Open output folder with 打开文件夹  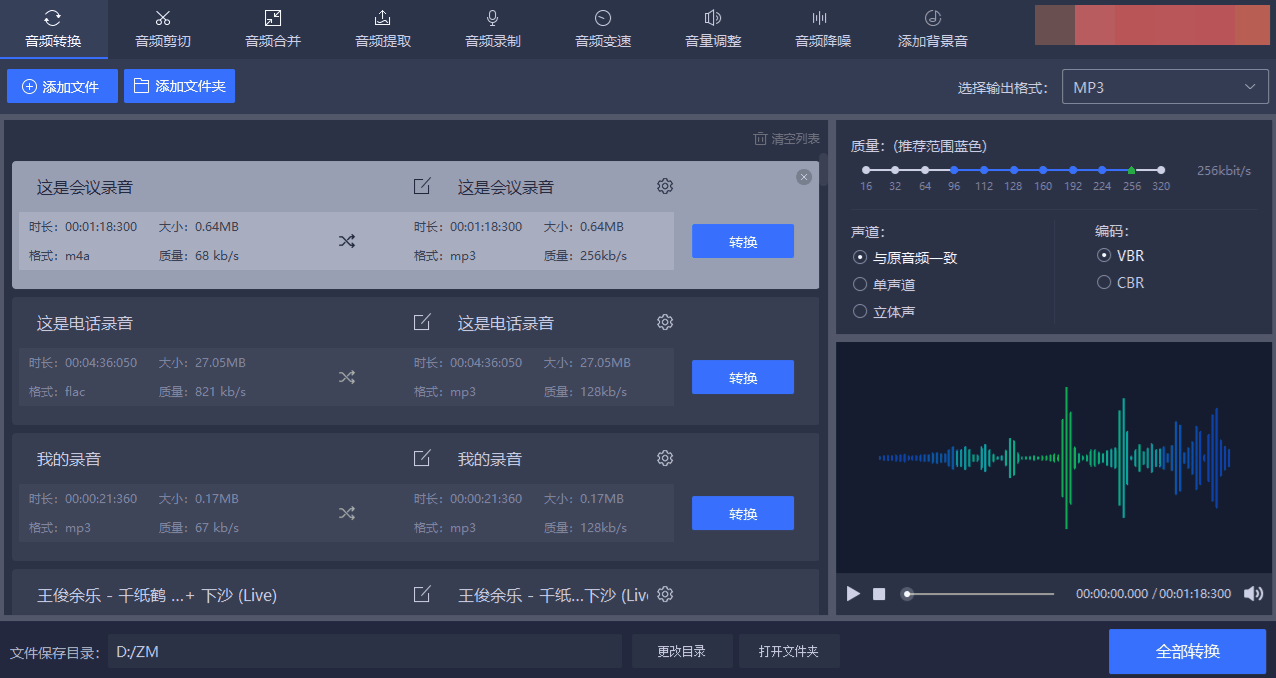click(789, 651)
